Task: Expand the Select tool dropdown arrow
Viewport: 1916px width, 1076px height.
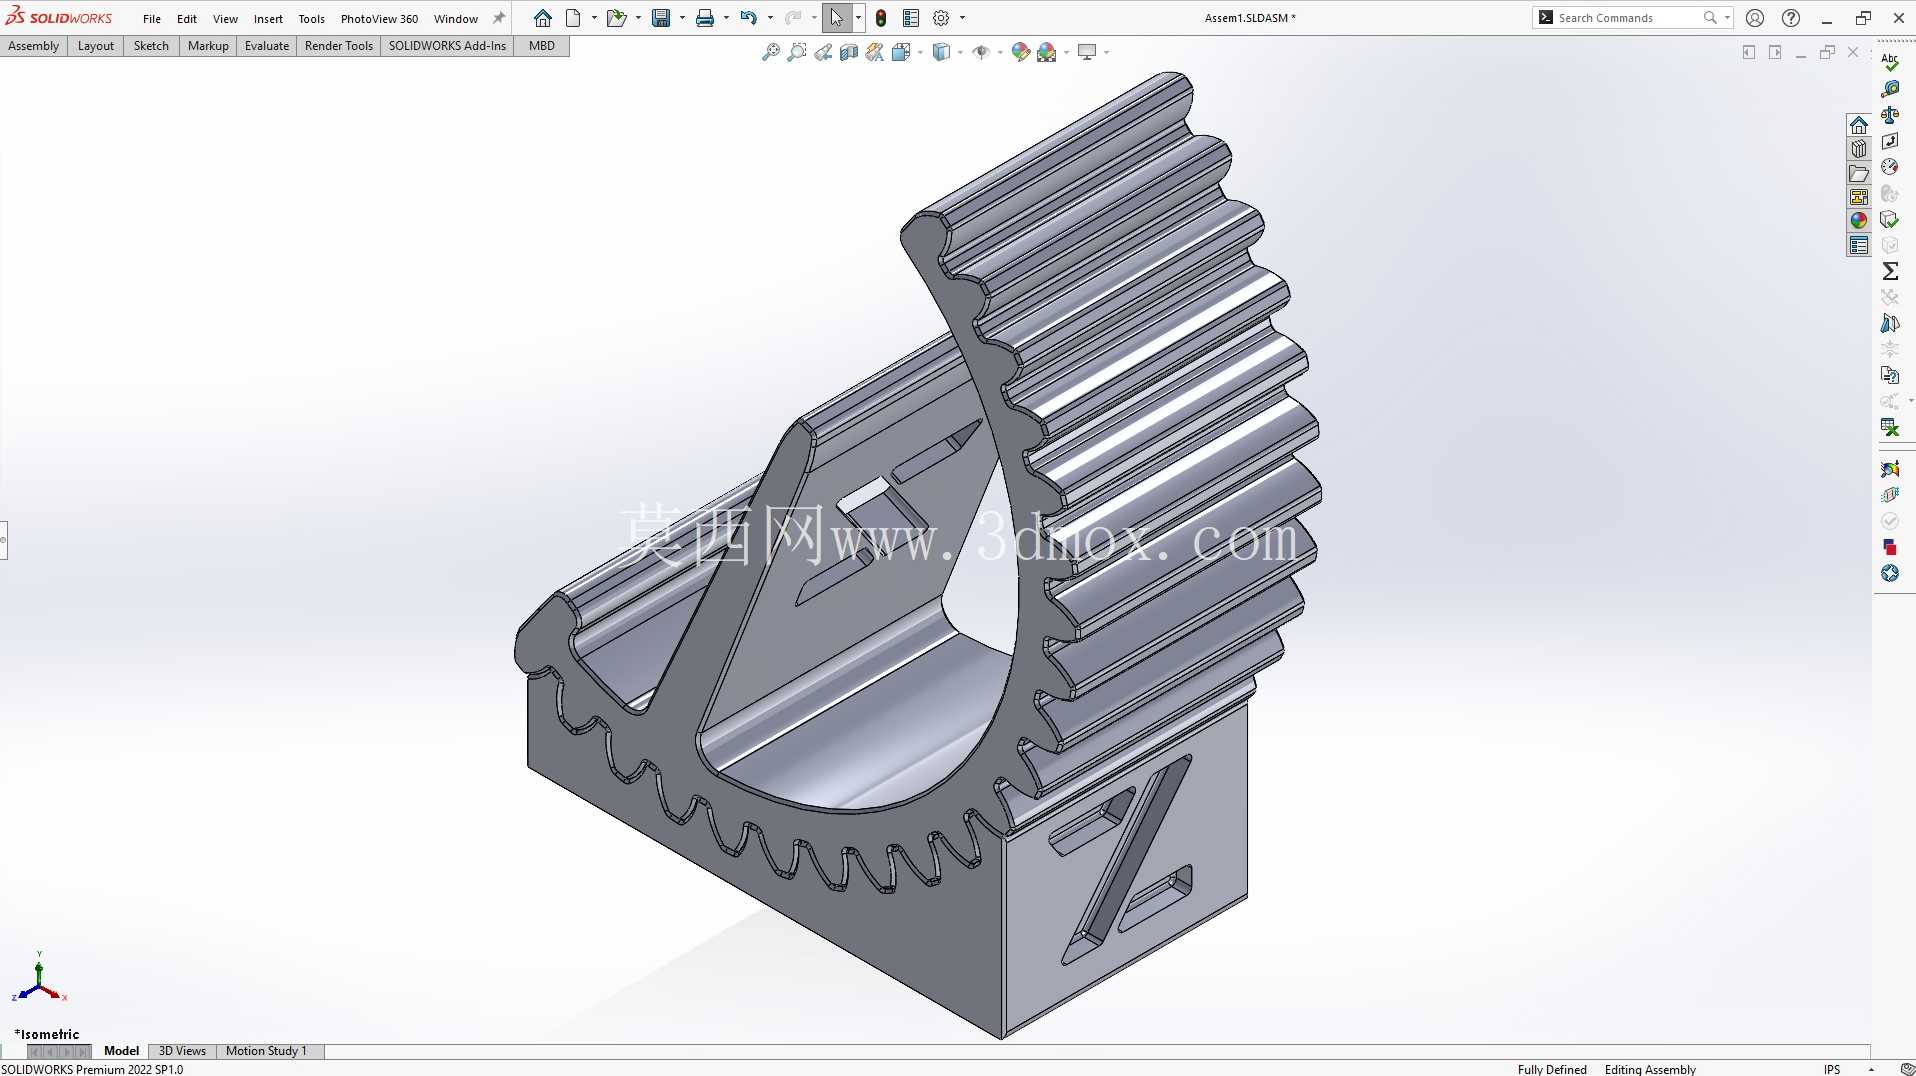Action: [858, 18]
